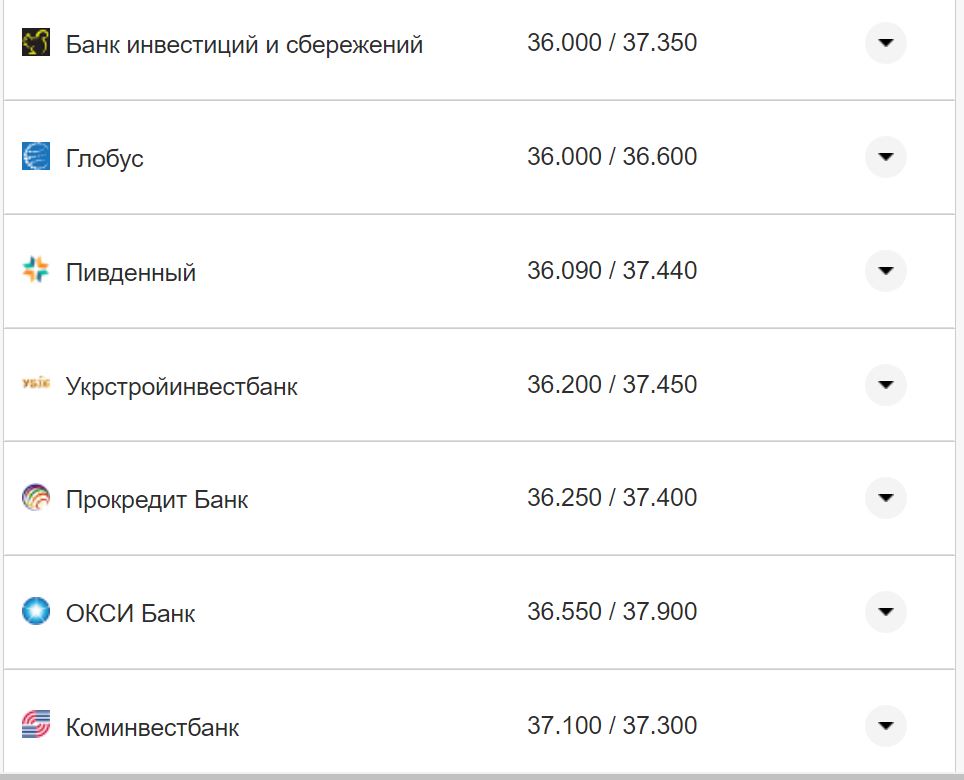Open the Коминвестбанк dropdown arrow

884,726
